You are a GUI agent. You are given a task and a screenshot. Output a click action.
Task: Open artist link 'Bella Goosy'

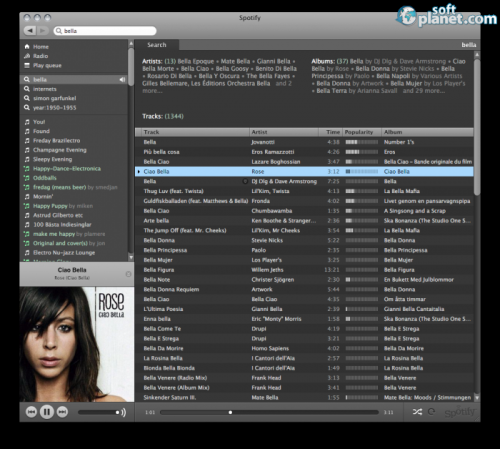point(232,69)
